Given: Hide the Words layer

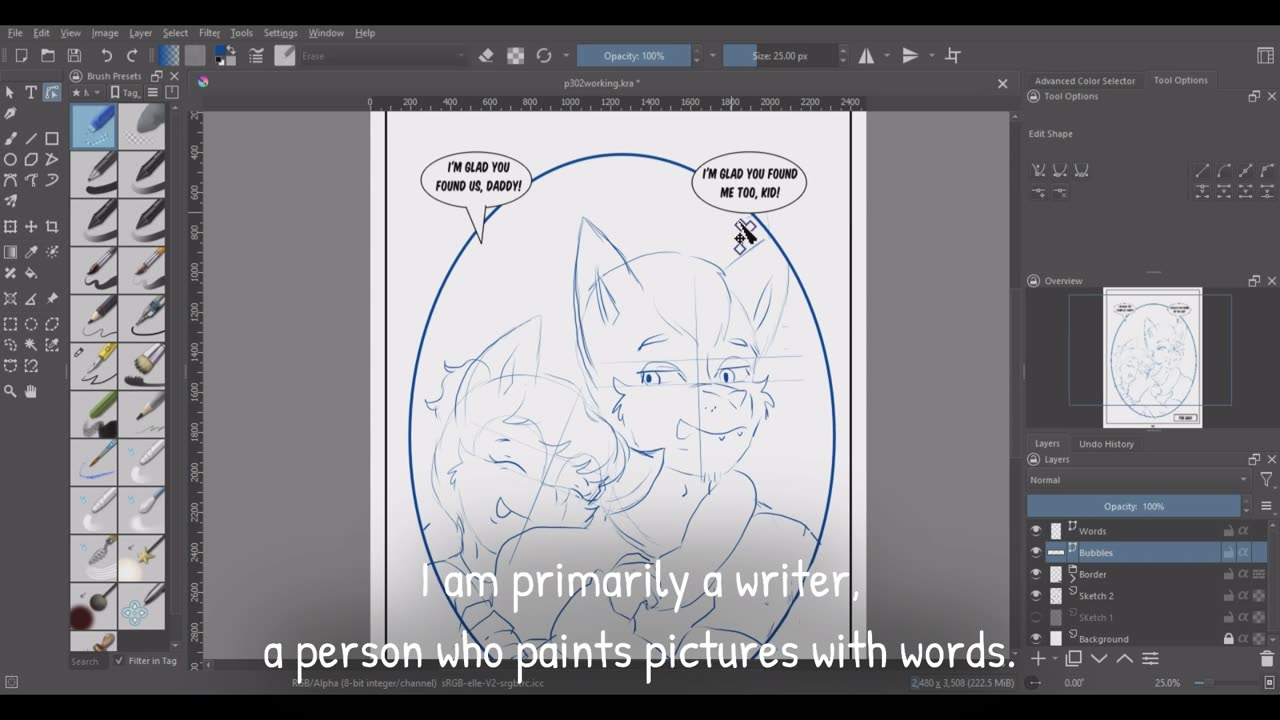Looking at the screenshot, I should coord(1036,531).
